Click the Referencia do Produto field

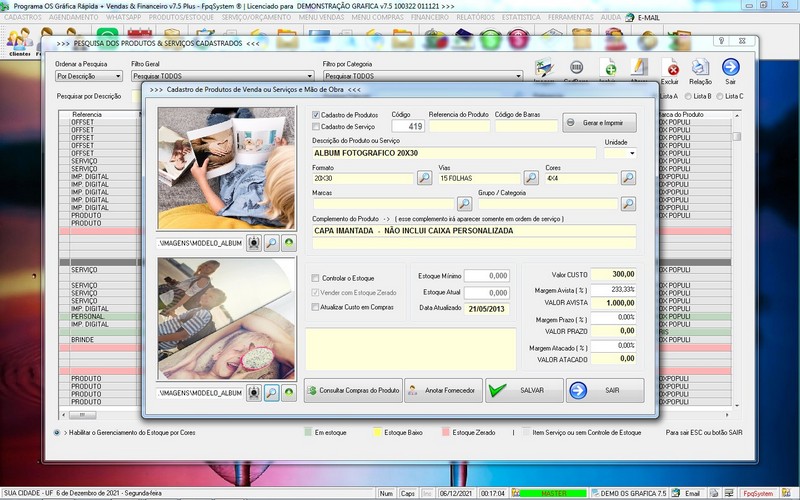(459, 126)
